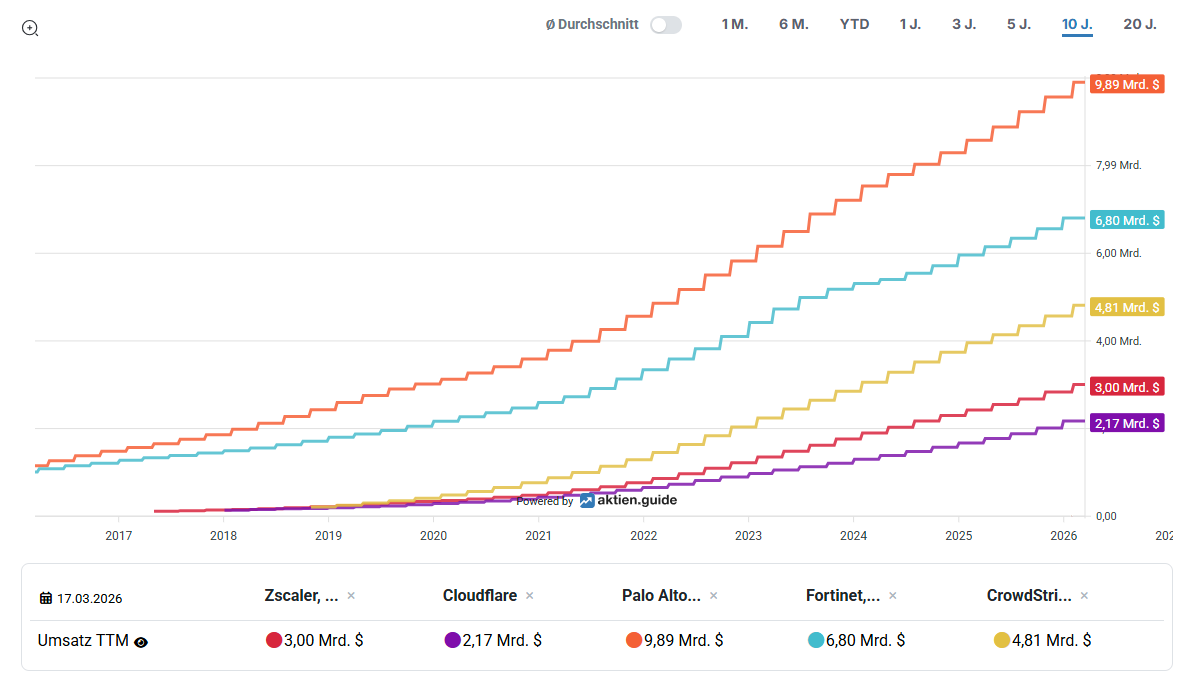Switch to the 6 M. range
Viewport: 1187px width, 680px height.
tap(793, 24)
